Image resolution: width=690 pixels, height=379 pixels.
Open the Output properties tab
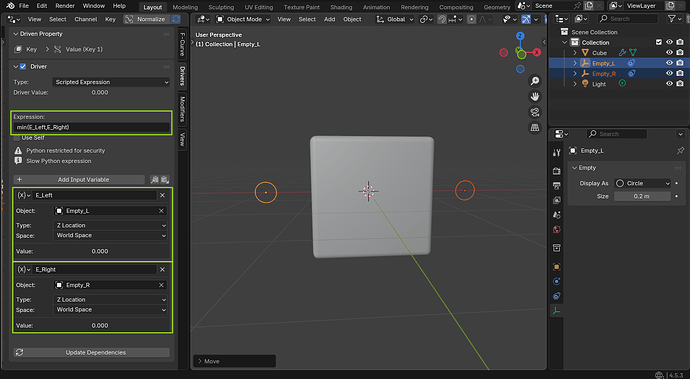coord(557,186)
